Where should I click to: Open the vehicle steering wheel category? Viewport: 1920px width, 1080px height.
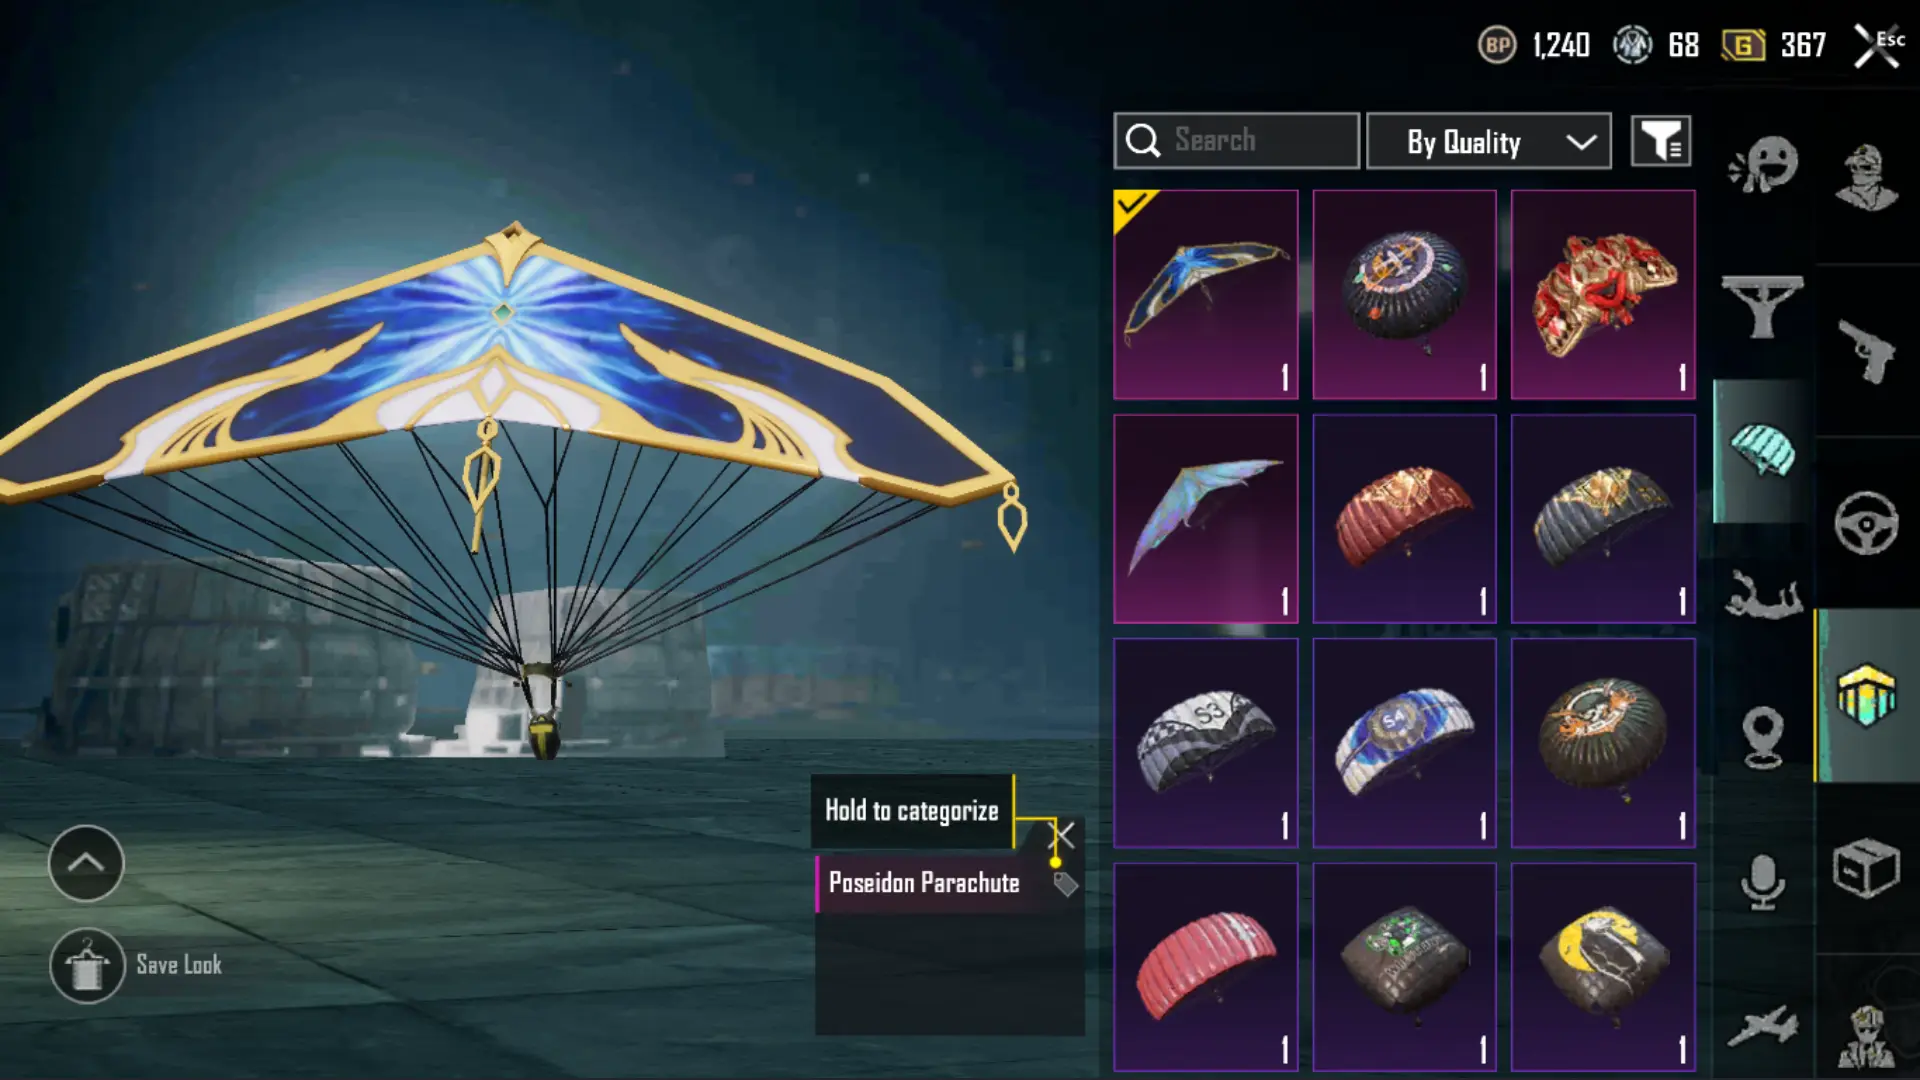click(1866, 523)
